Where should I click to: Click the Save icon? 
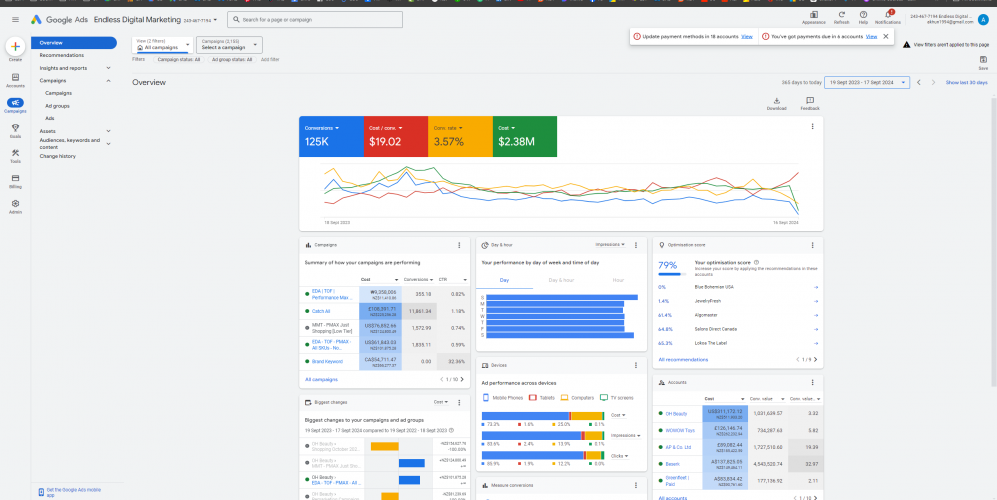click(983, 62)
